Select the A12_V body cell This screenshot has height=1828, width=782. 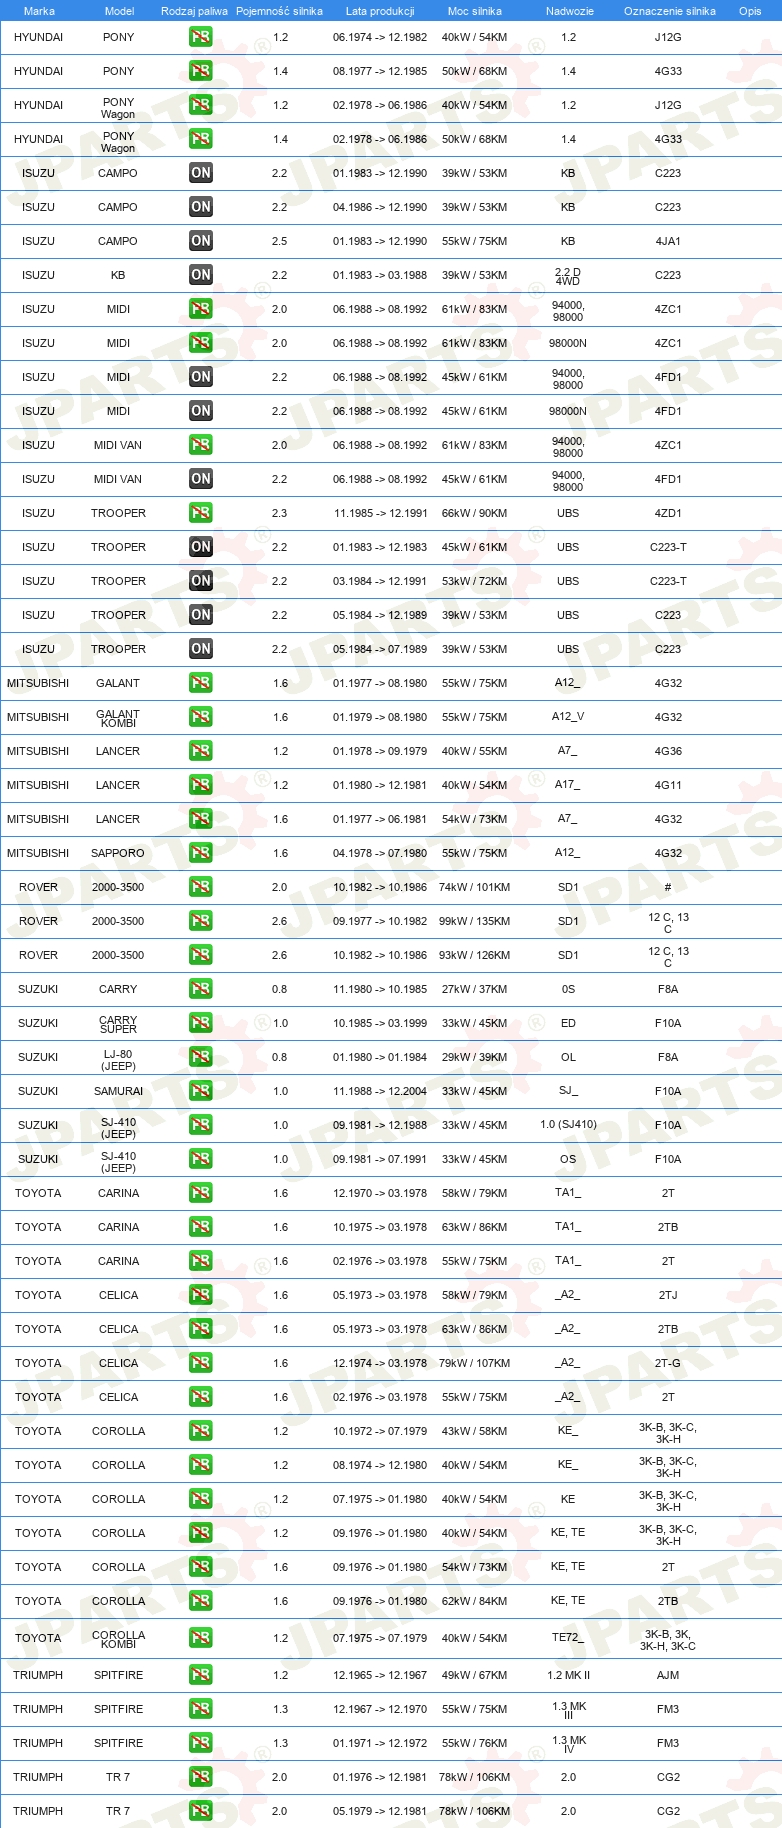pos(568,717)
